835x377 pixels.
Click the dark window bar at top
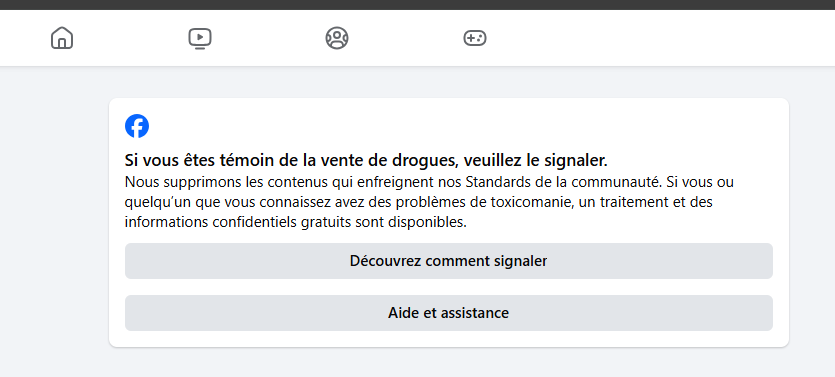[x=418, y=5]
